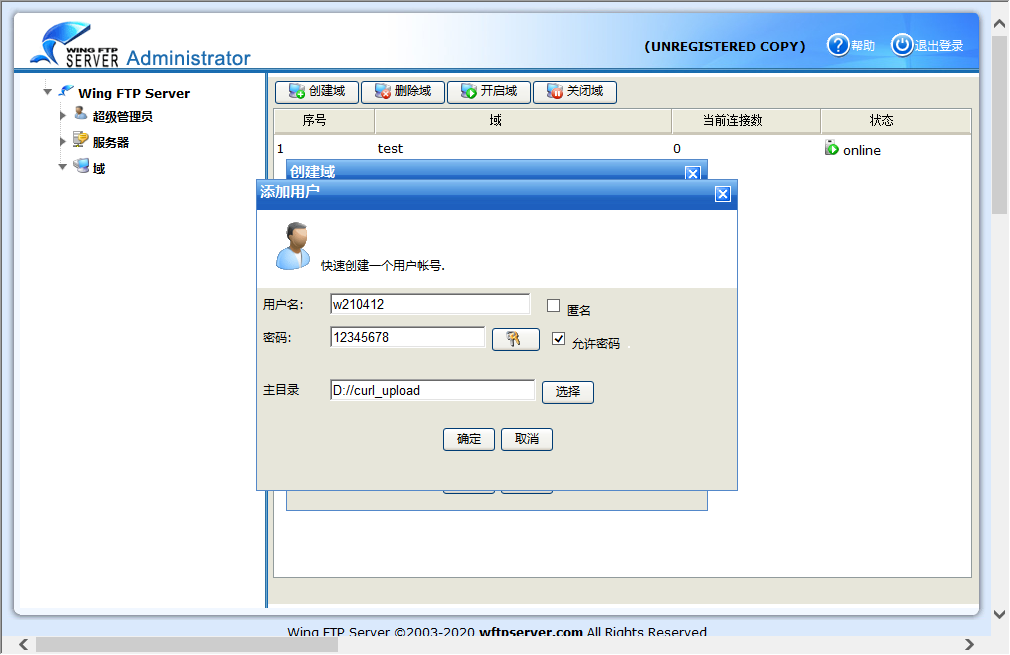
Task: Click the 选择 button to browse home directory
Action: [x=567, y=392]
